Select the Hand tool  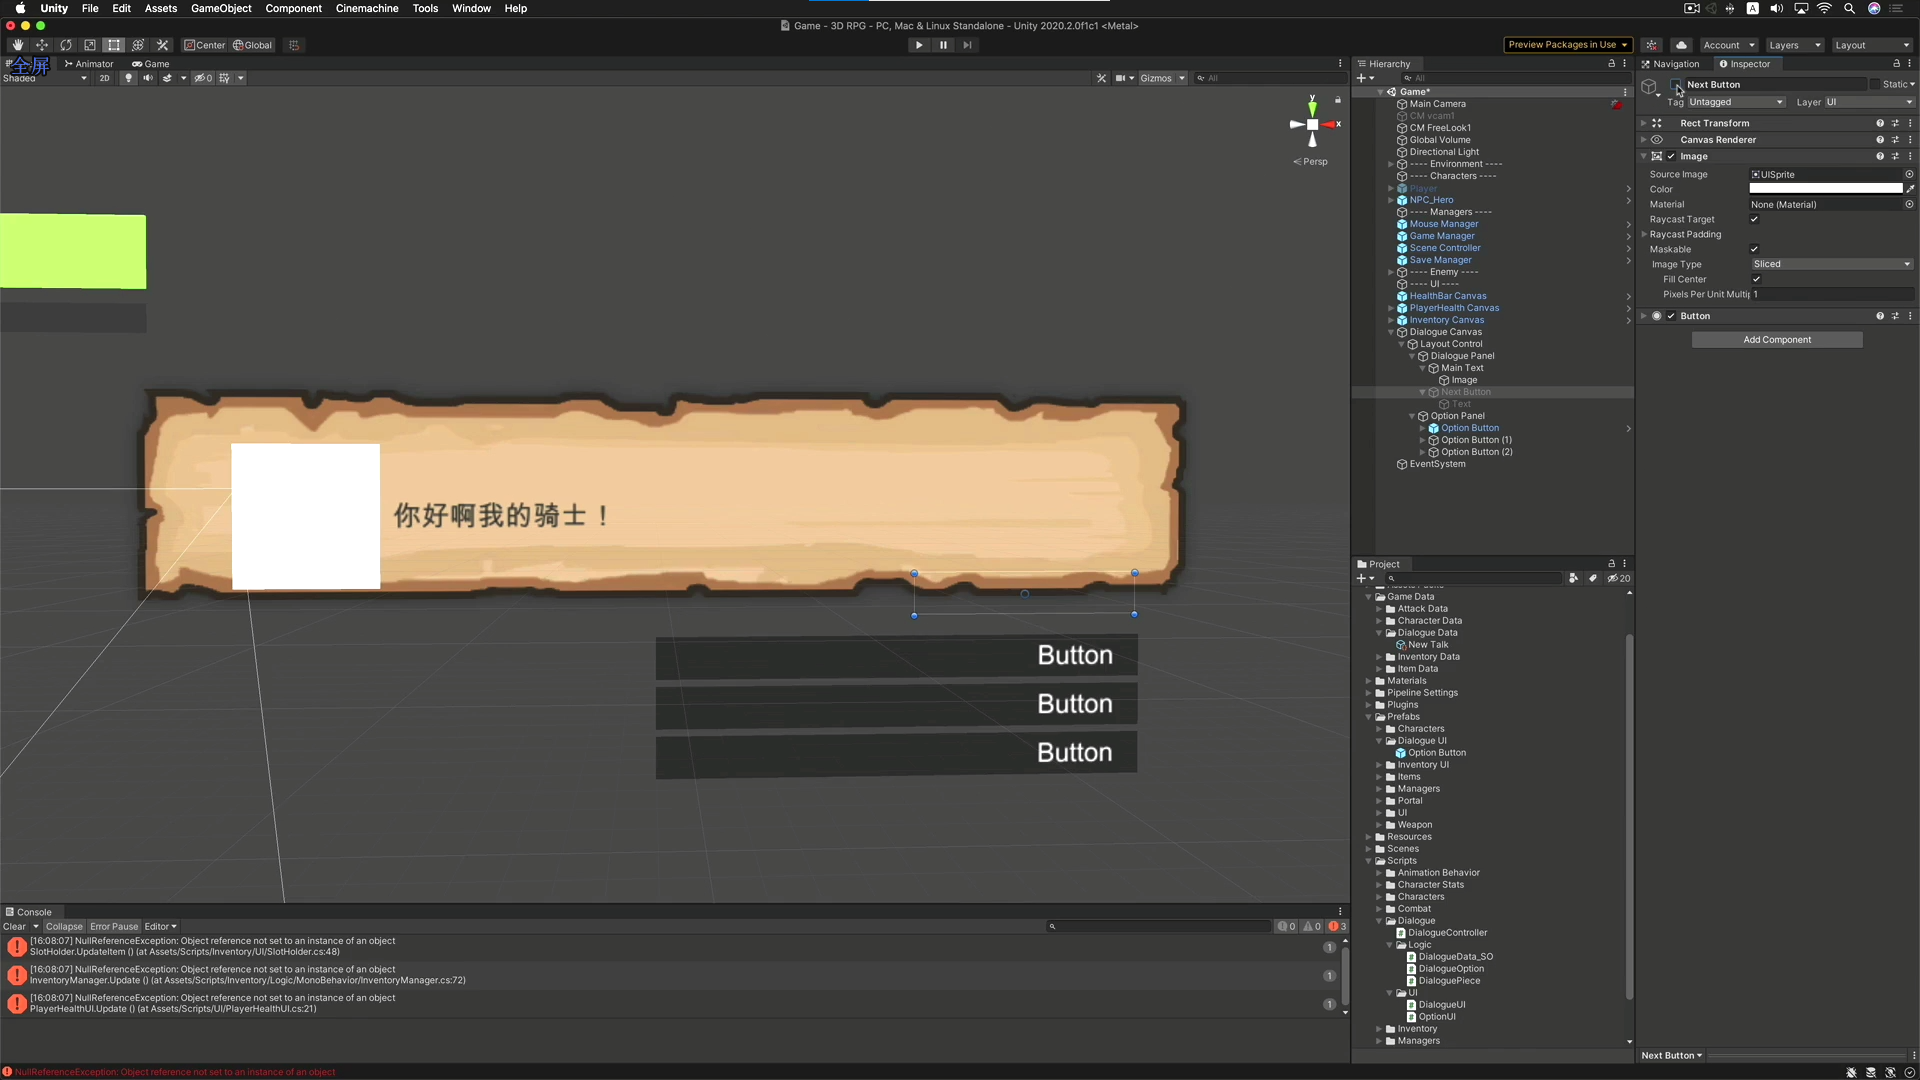[x=18, y=45]
